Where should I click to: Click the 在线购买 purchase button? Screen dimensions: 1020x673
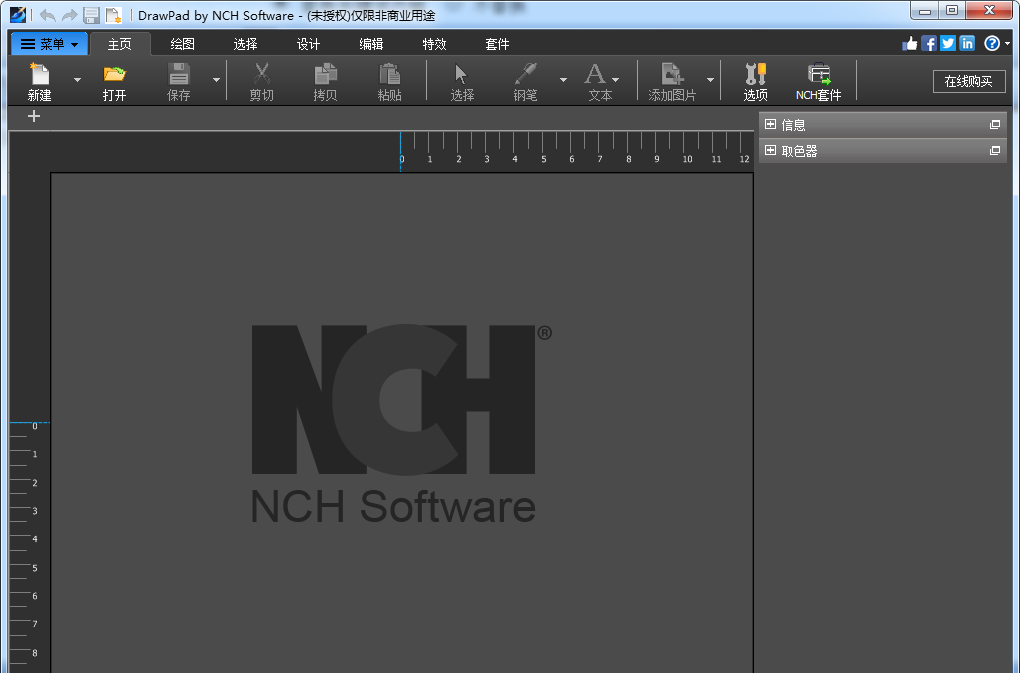tap(968, 81)
